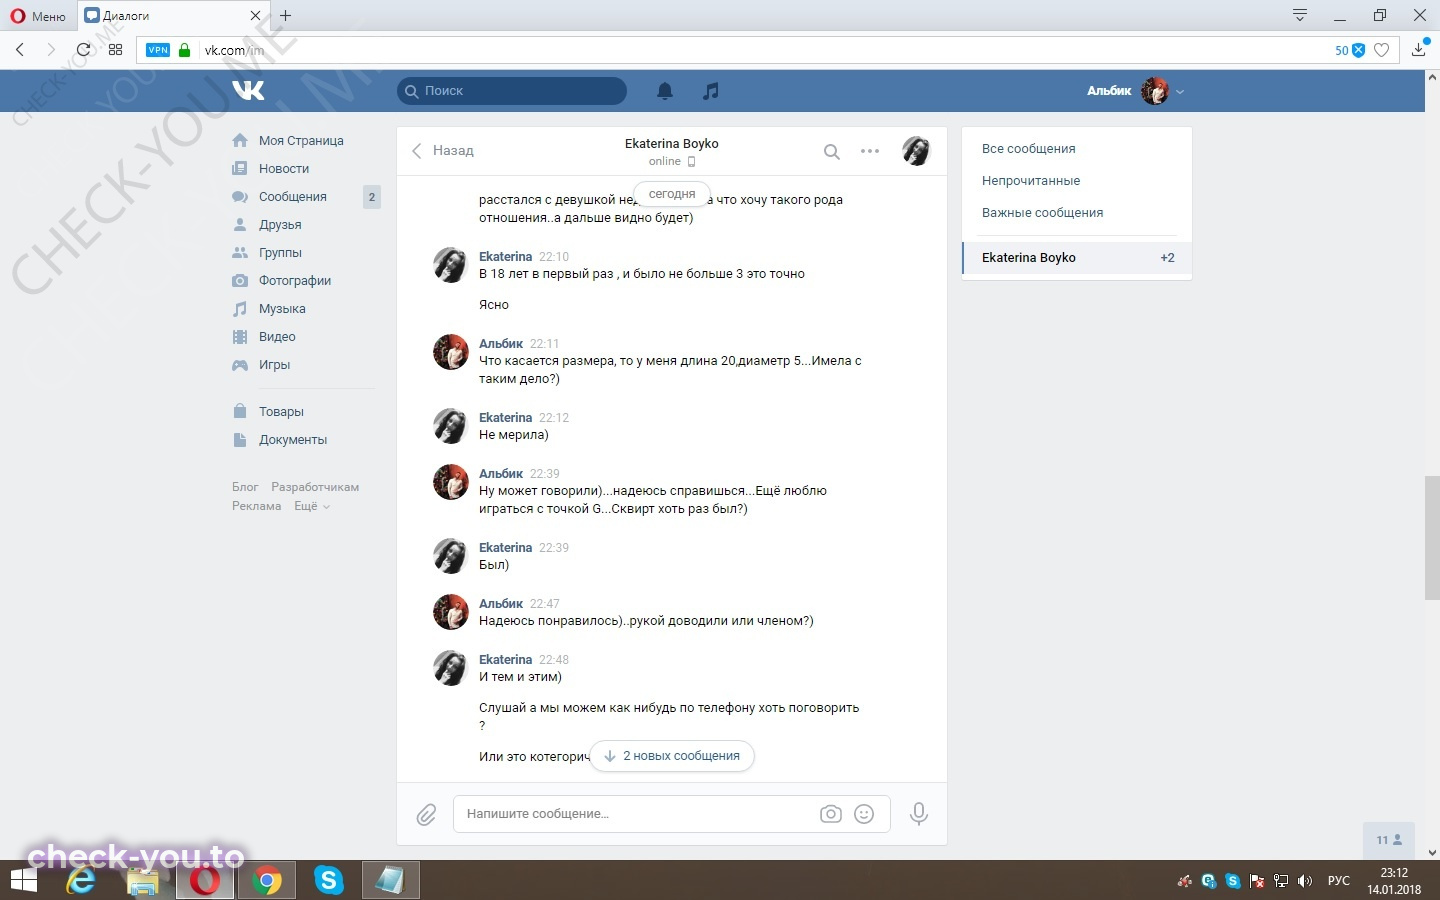
Task: Open a new browser tab plus
Action: [x=286, y=16]
